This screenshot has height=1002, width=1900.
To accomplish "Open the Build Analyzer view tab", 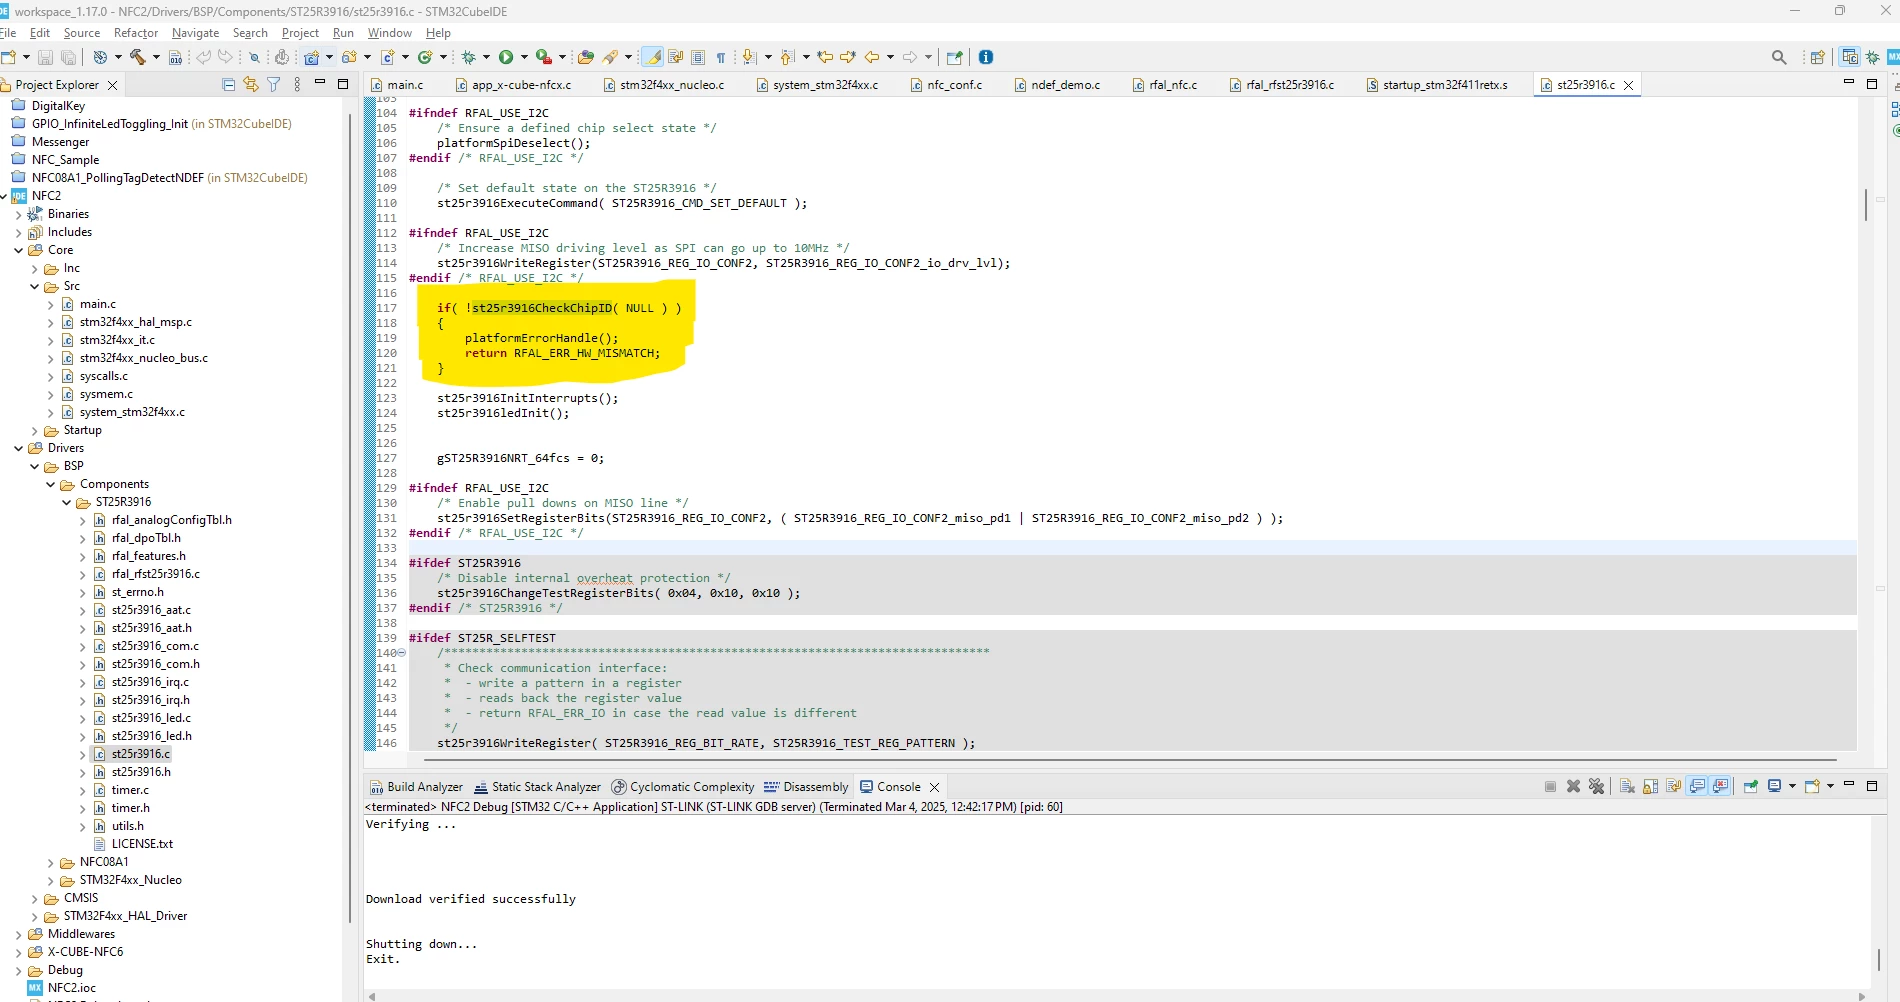I will click(416, 787).
